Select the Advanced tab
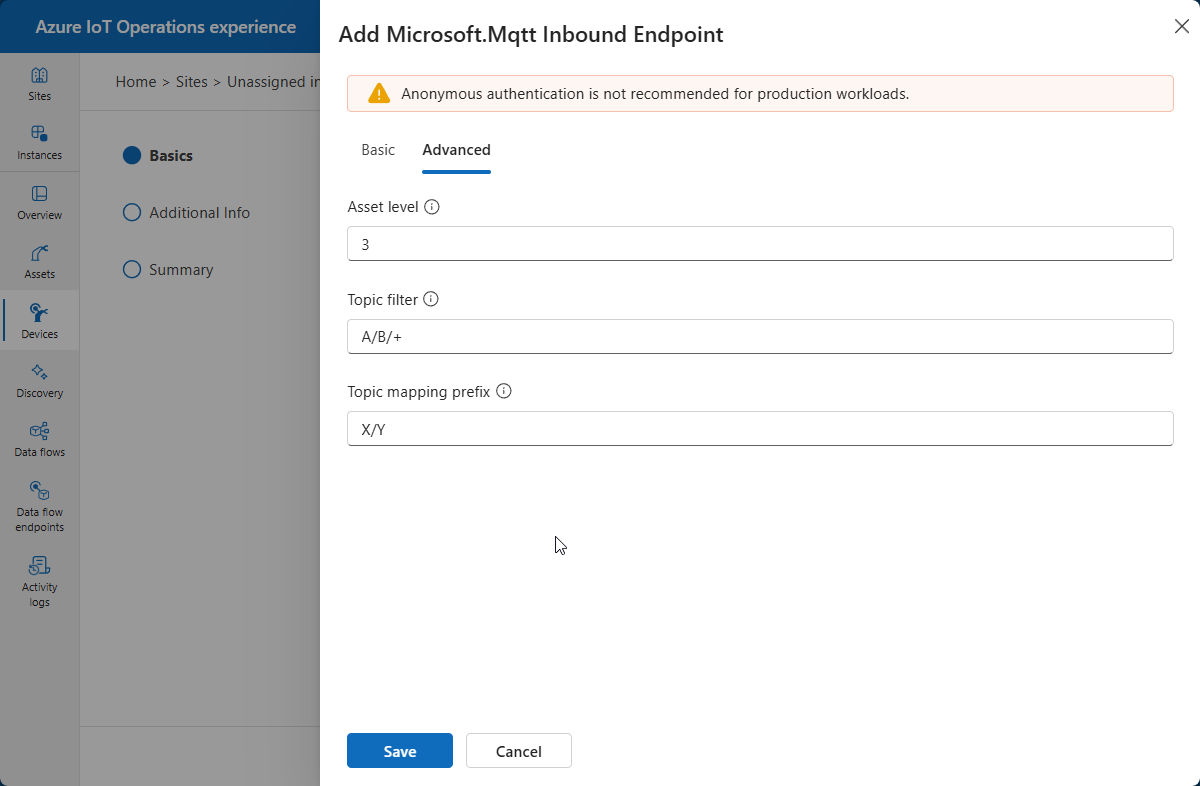 [x=456, y=150]
